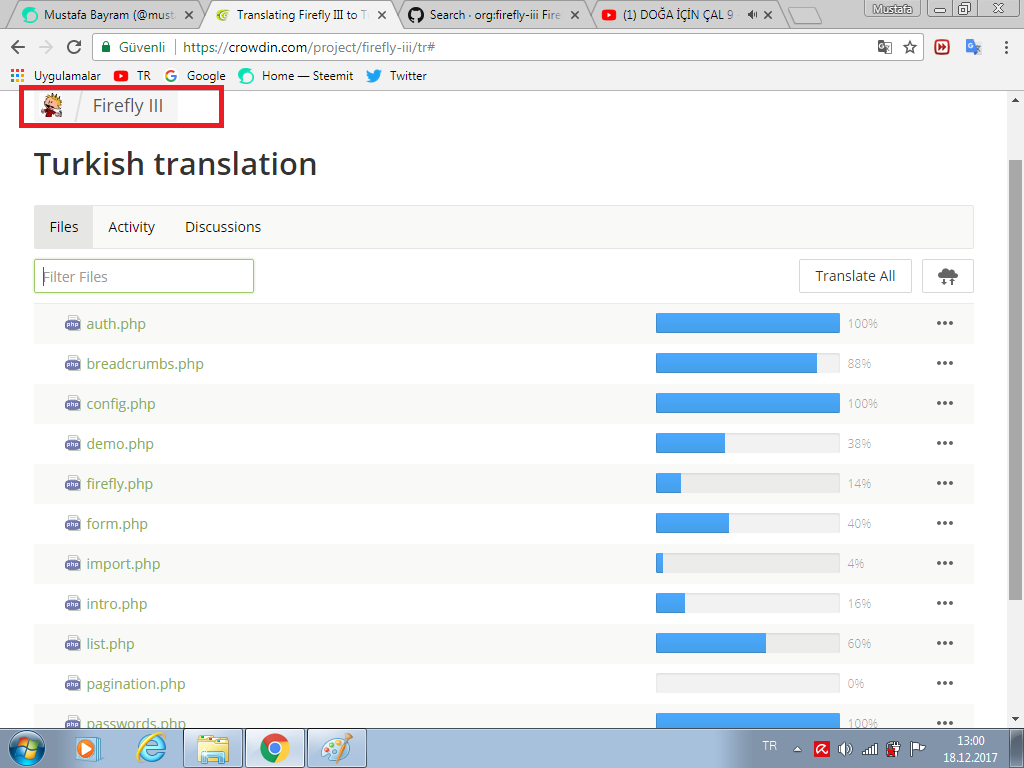This screenshot has width=1024, height=768.
Task: Click the php icon beside form.php
Action: pos(72,524)
